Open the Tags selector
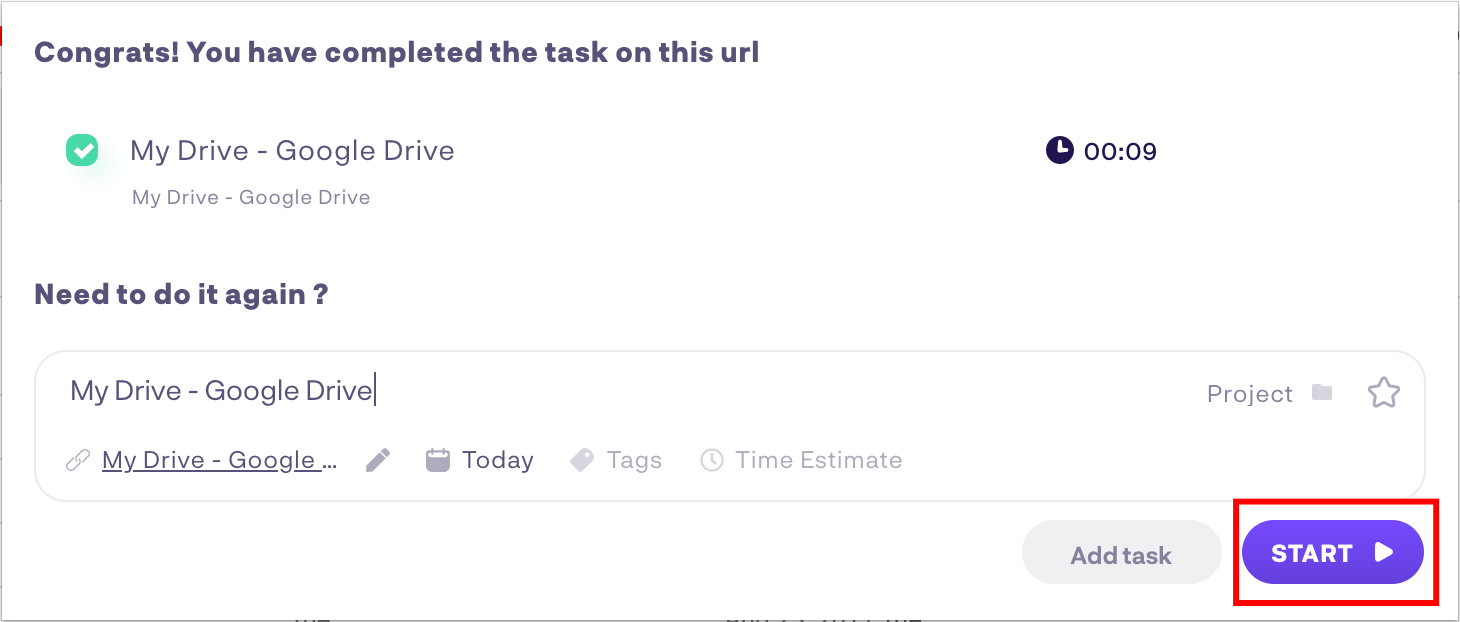 click(x=634, y=460)
